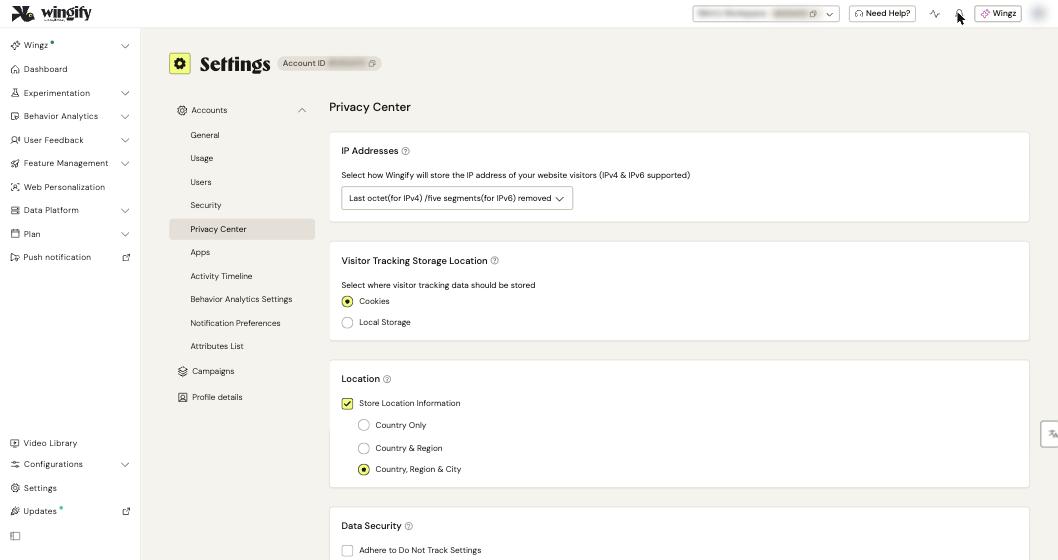Open the IP address storage dropdown
The width and height of the screenshot is (1058, 560).
(457, 198)
